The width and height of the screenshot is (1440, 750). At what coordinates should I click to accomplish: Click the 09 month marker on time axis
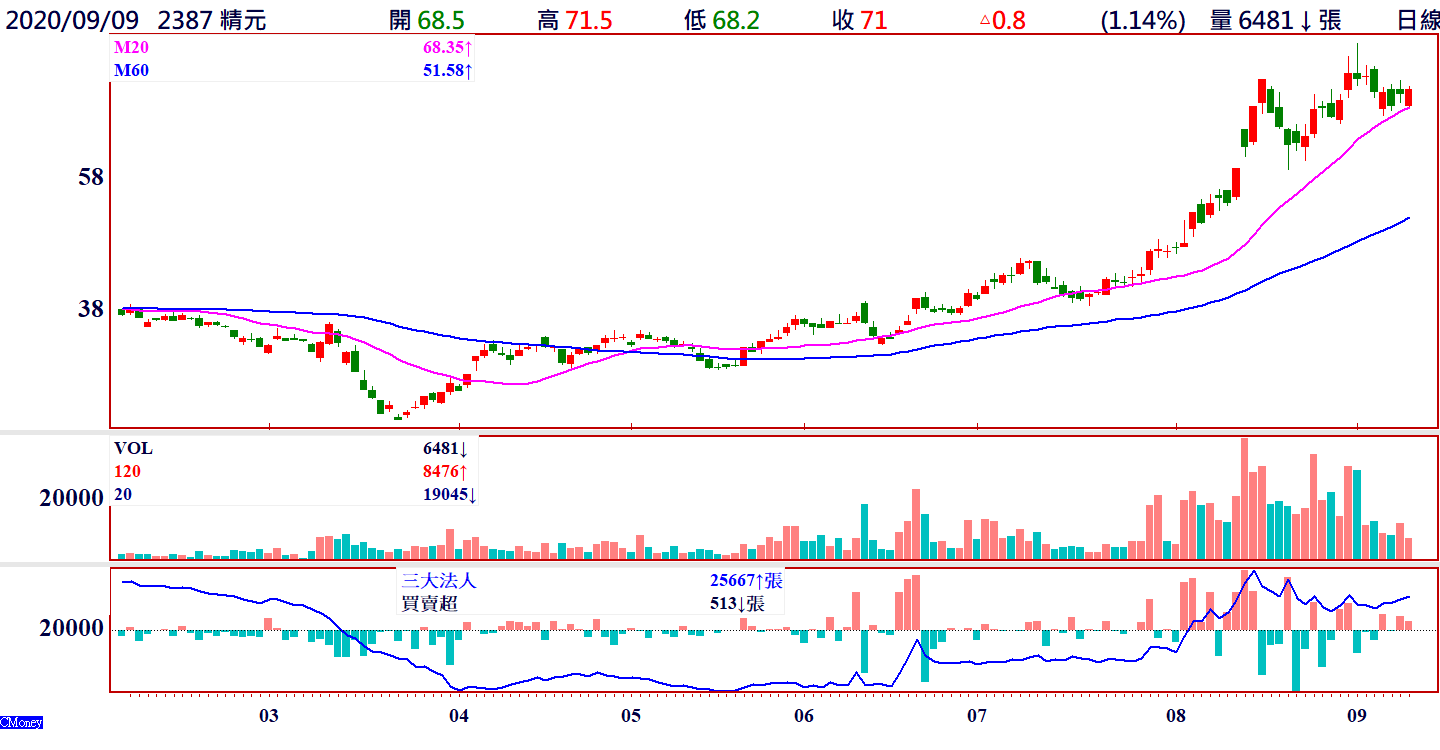pyautogui.click(x=1356, y=716)
